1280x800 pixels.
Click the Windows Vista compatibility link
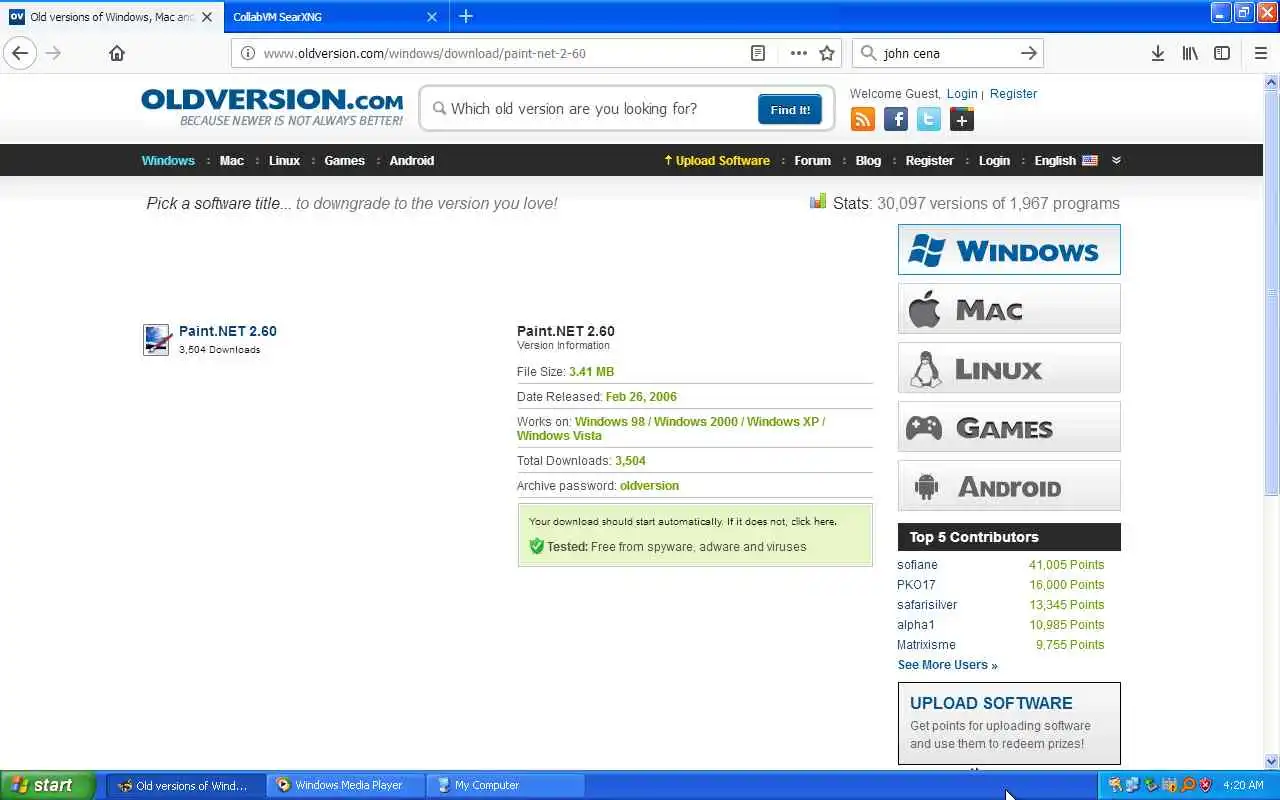coord(559,436)
